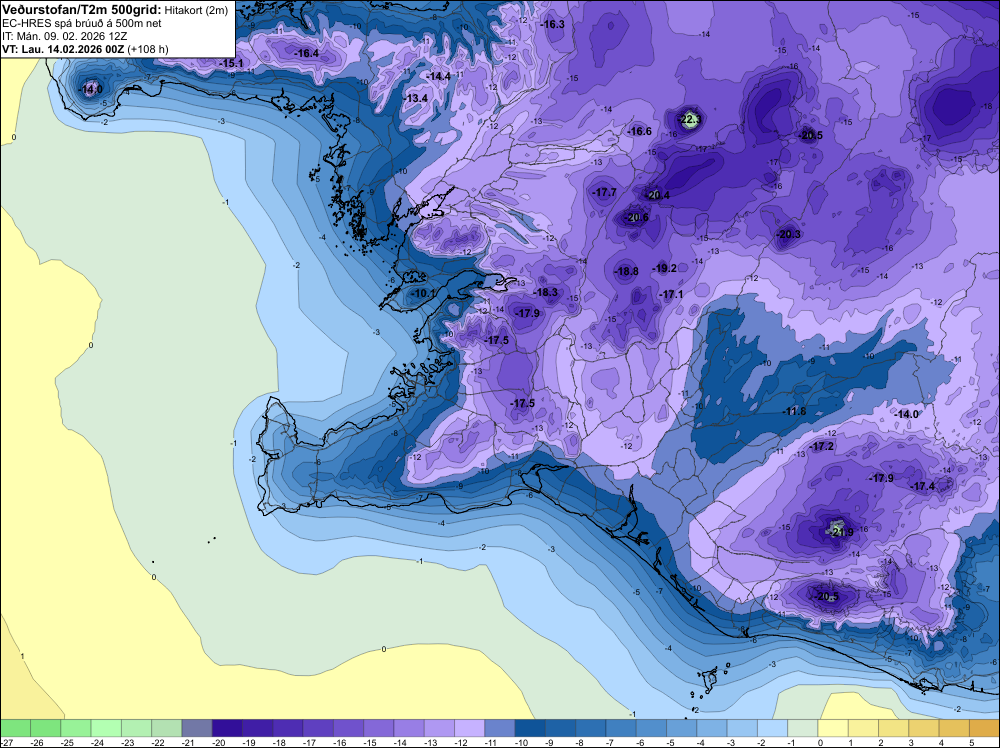Viewport: 1000px width, 748px height.
Task: Click the -16.4 temperature label
Action: pyautogui.click(x=306, y=54)
